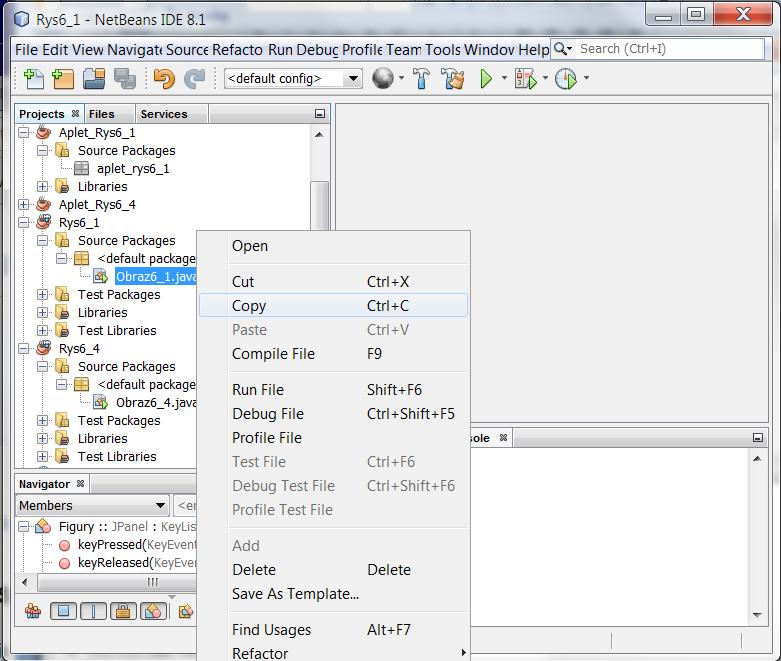781x661 pixels.
Task: Choose Copy in the context menu
Action: [x=333, y=305]
